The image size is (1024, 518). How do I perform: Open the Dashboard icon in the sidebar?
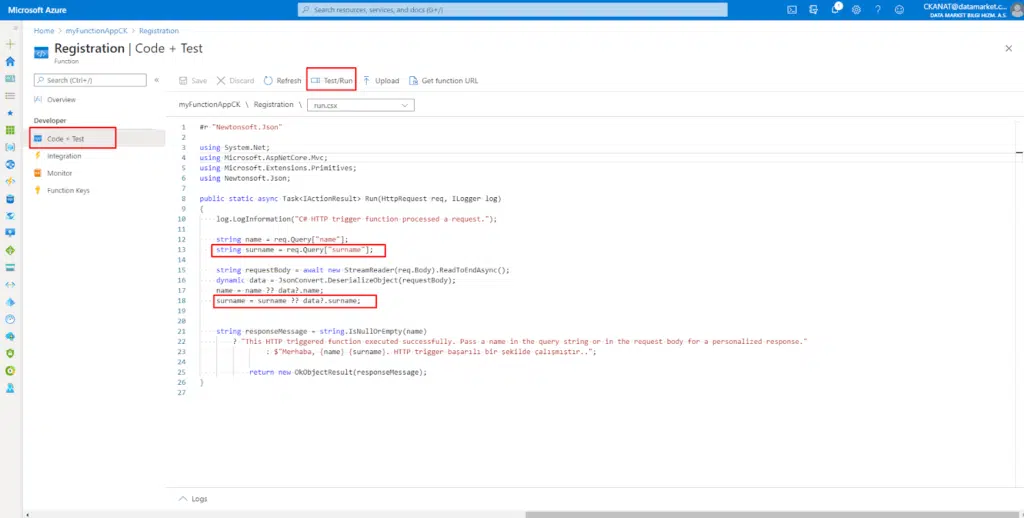coord(10,78)
